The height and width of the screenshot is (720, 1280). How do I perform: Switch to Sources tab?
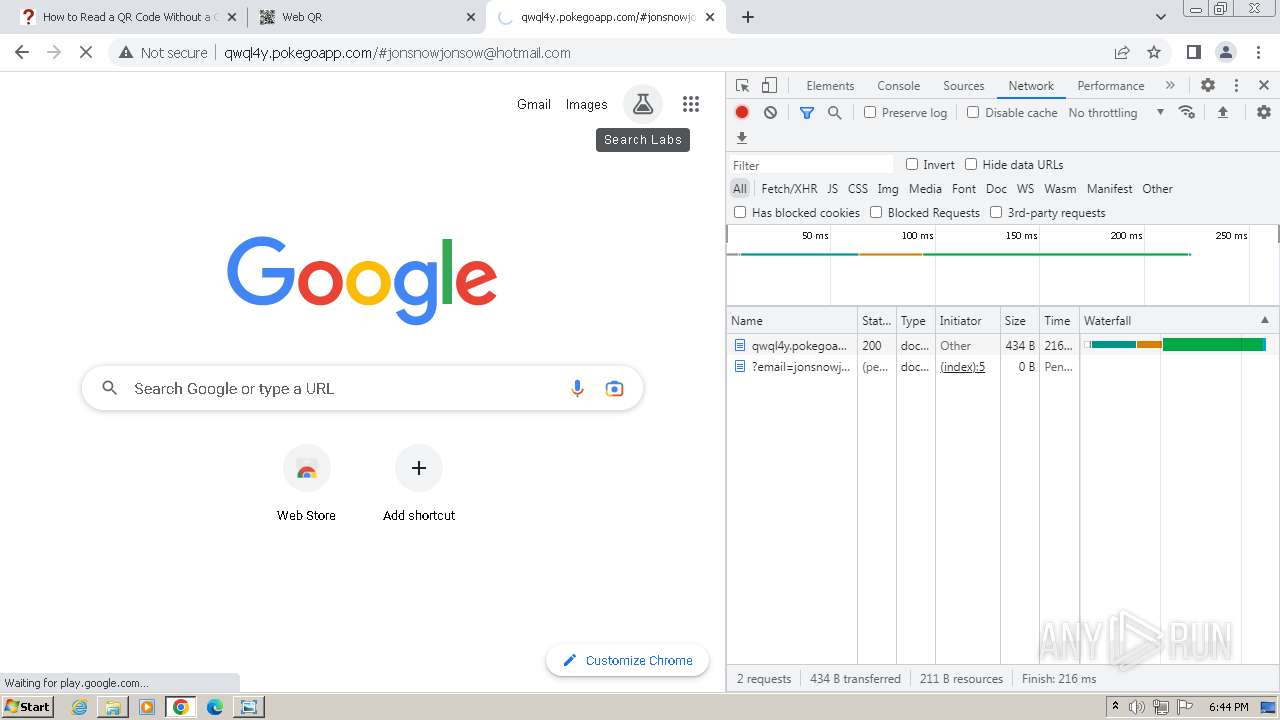tap(964, 86)
